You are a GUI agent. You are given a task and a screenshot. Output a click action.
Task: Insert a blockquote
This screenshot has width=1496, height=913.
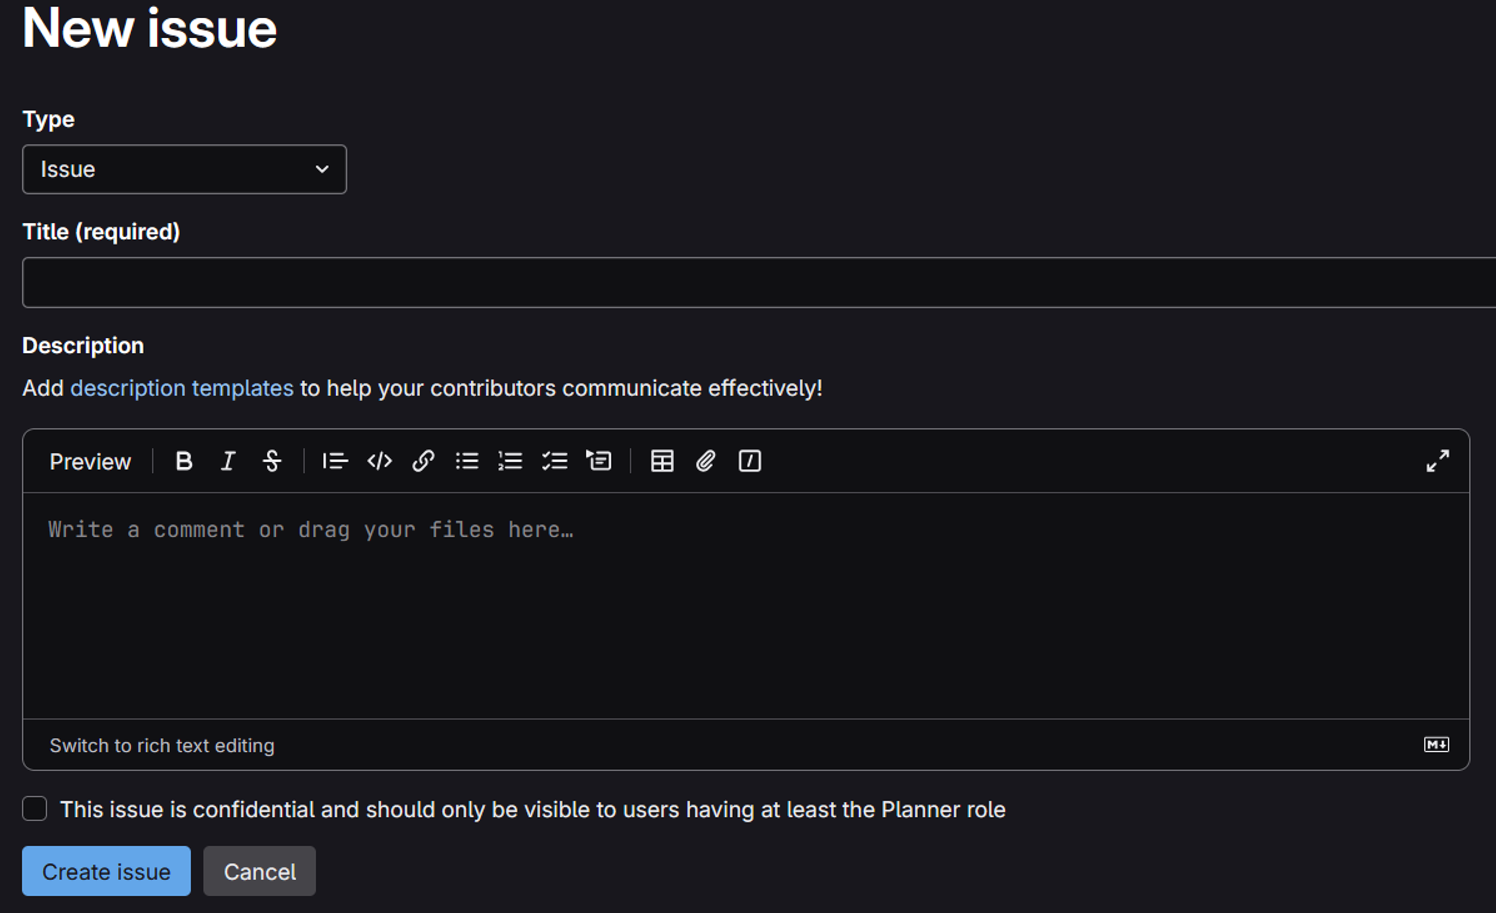click(334, 461)
